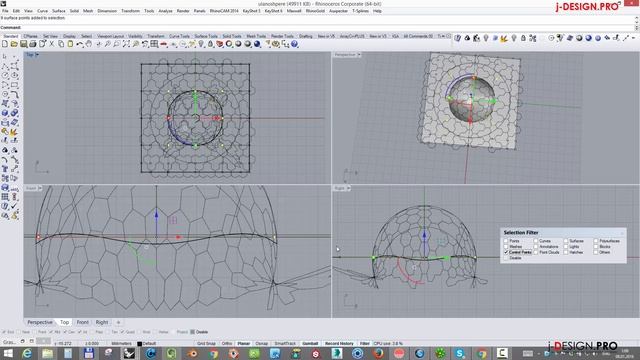Open the Default layer dropdown in the status bar
The image size is (640, 360).
coord(149,344)
